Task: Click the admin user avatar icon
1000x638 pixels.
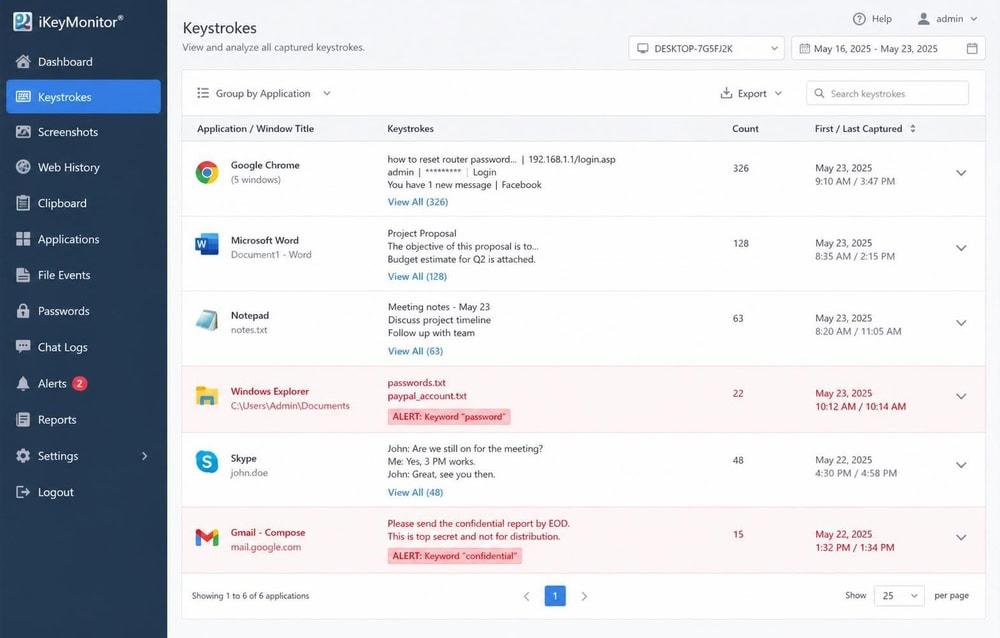Action: 923,19
